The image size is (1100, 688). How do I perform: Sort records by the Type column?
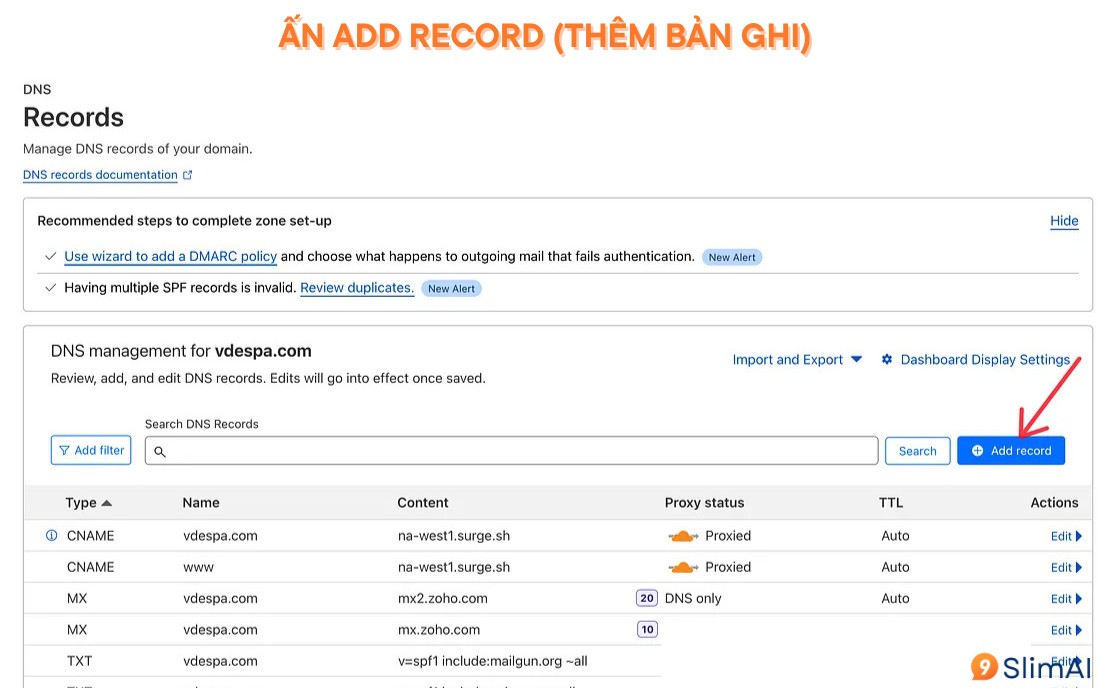tap(88, 503)
